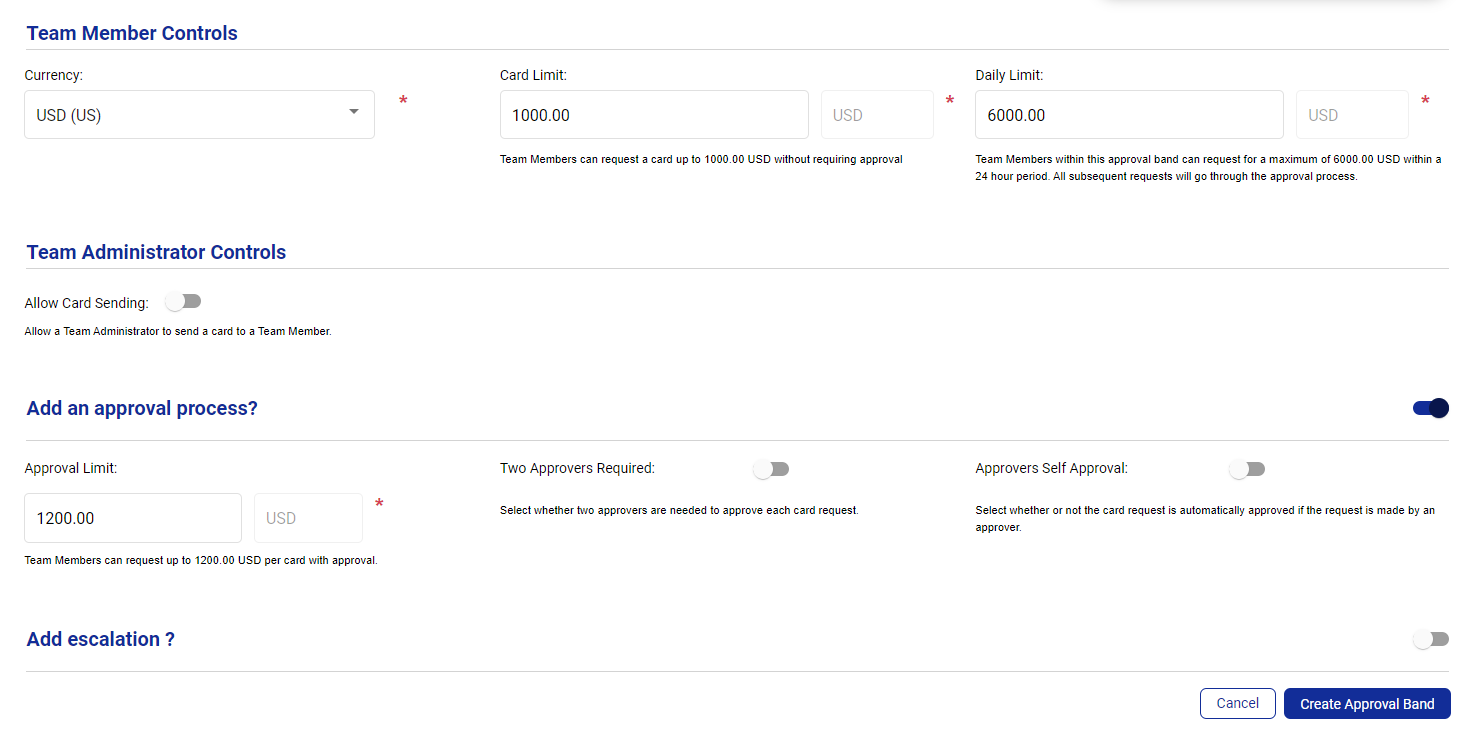The image size is (1473, 749).
Task: Click the automatically approved self approval help text
Action: pos(1205,518)
